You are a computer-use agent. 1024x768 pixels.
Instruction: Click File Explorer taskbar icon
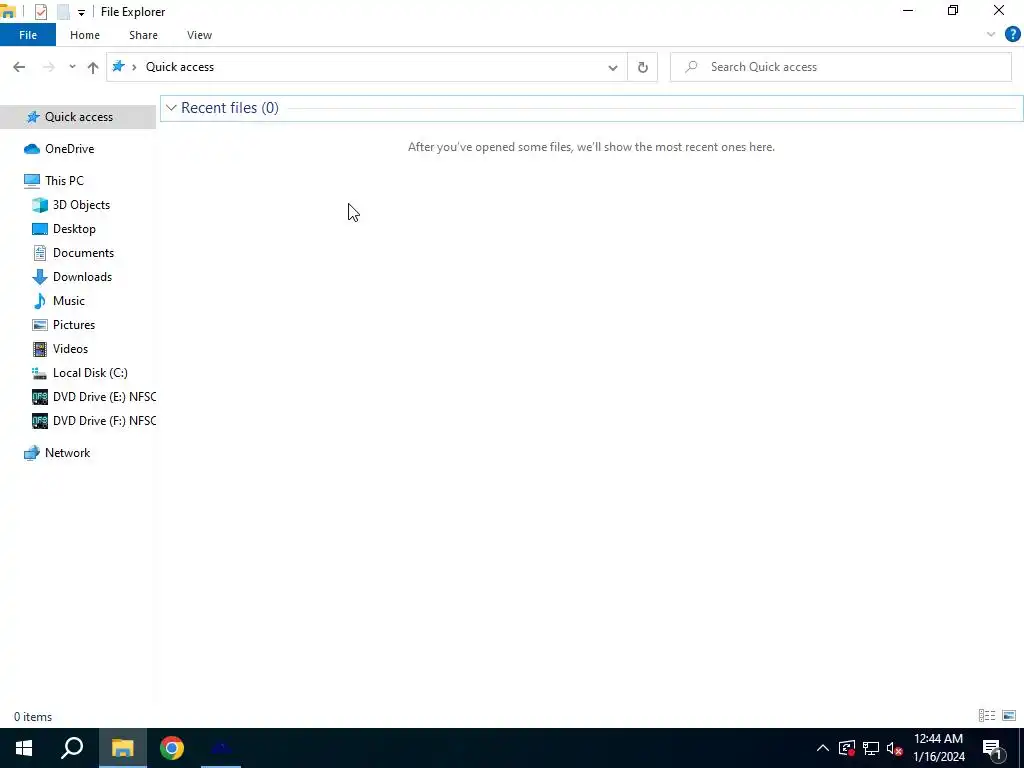coord(122,748)
